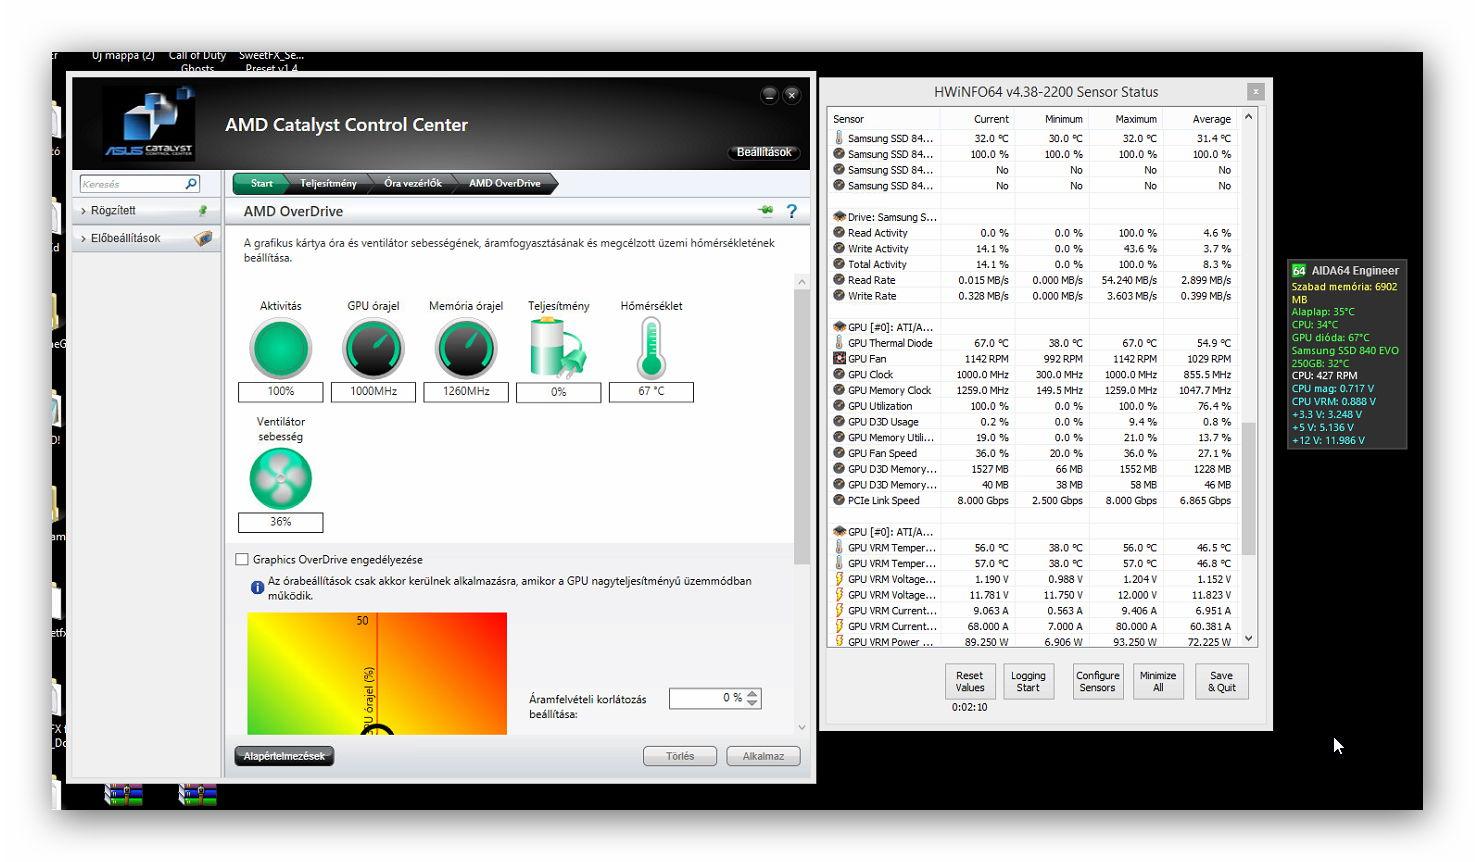Viewport: 1475px width, 862px height.
Task: Click the ASUS Catalyst Control Center logo
Action: pyautogui.click(x=149, y=123)
